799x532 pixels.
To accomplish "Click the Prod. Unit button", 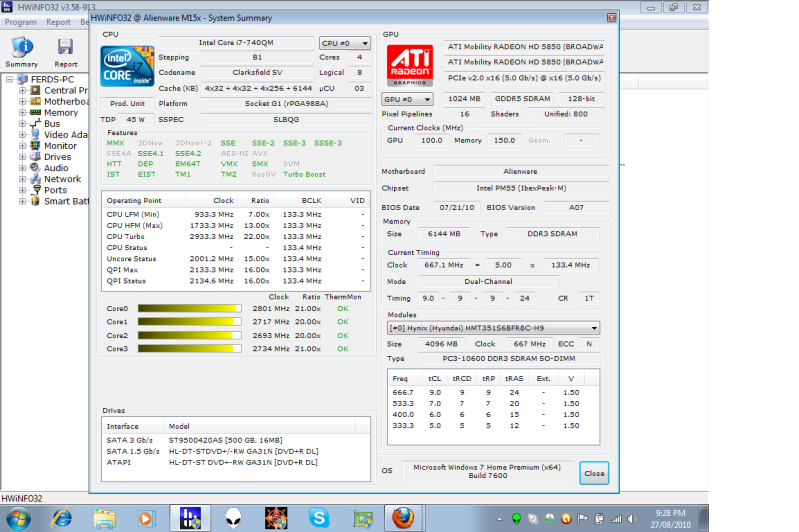I will (x=127, y=103).
